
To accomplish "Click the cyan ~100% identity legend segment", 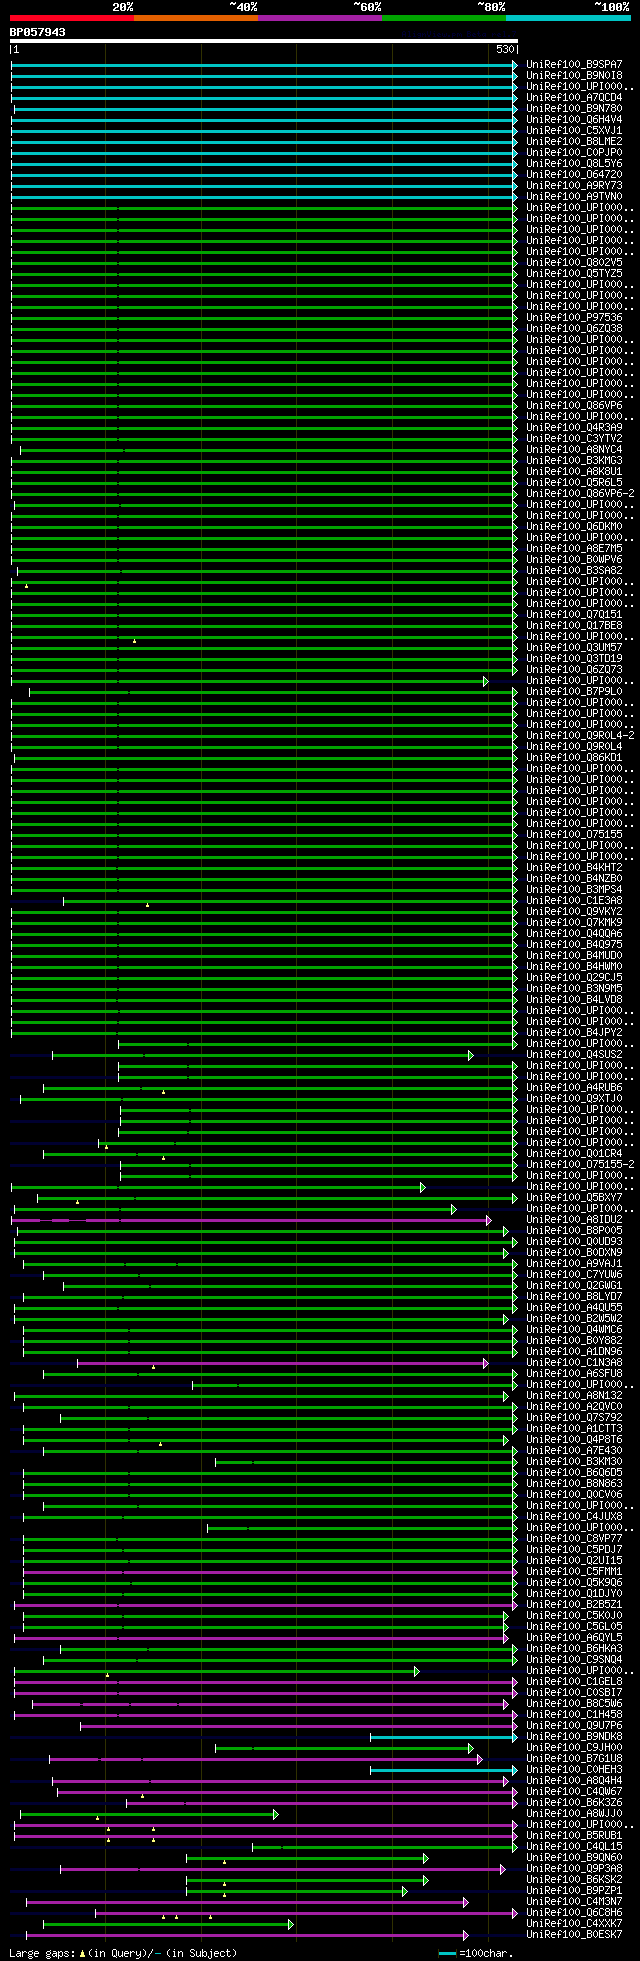I will (568, 18).
